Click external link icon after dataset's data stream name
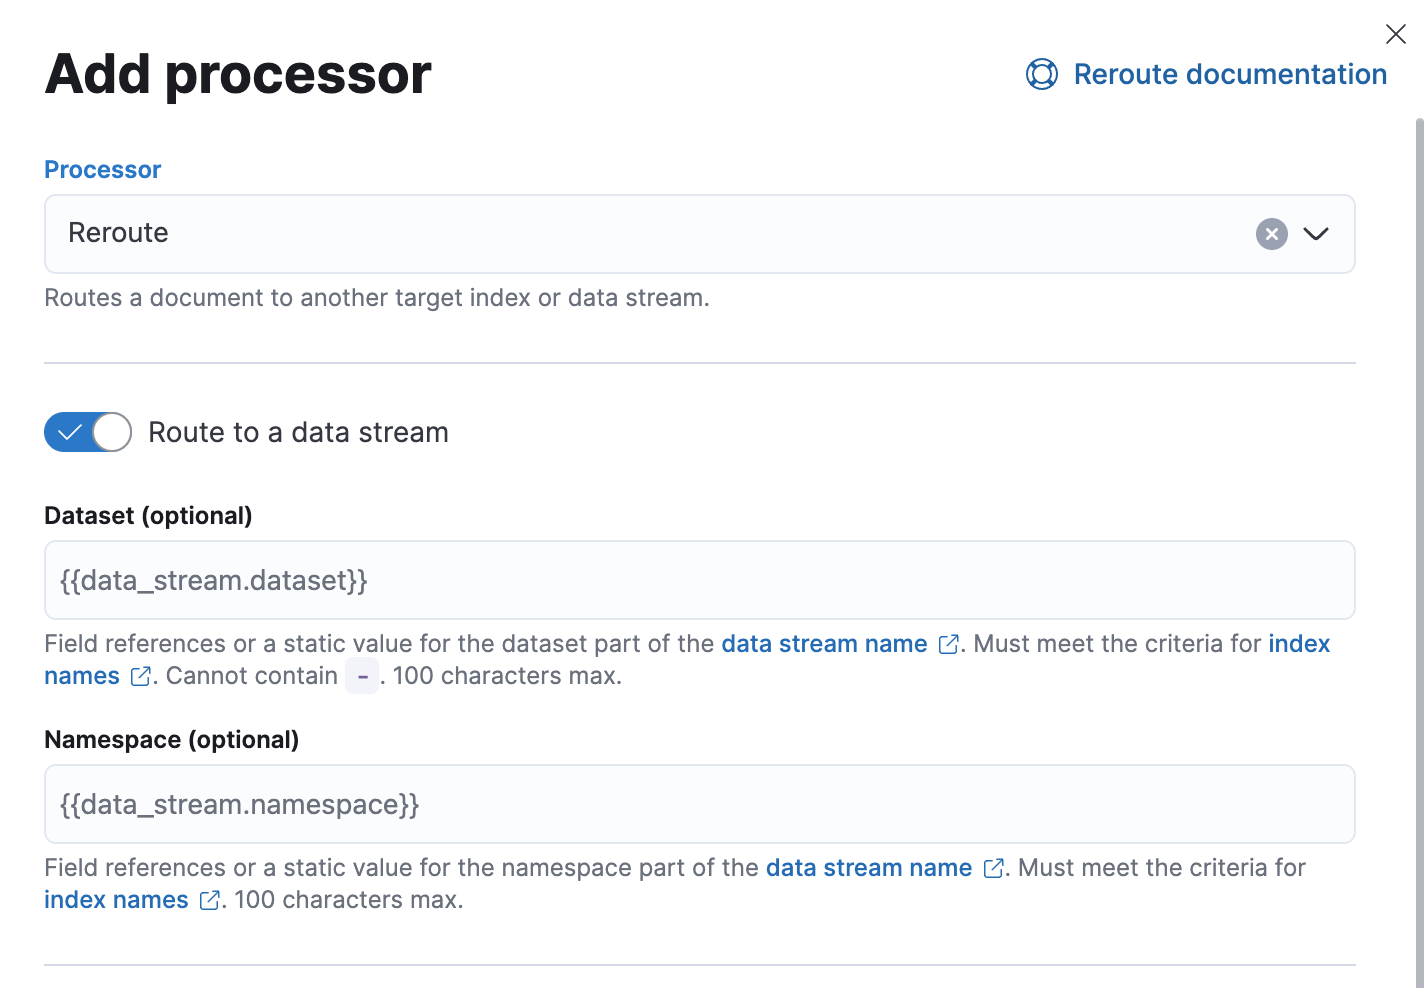Viewport: 1428px width, 988px height. coord(948,645)
